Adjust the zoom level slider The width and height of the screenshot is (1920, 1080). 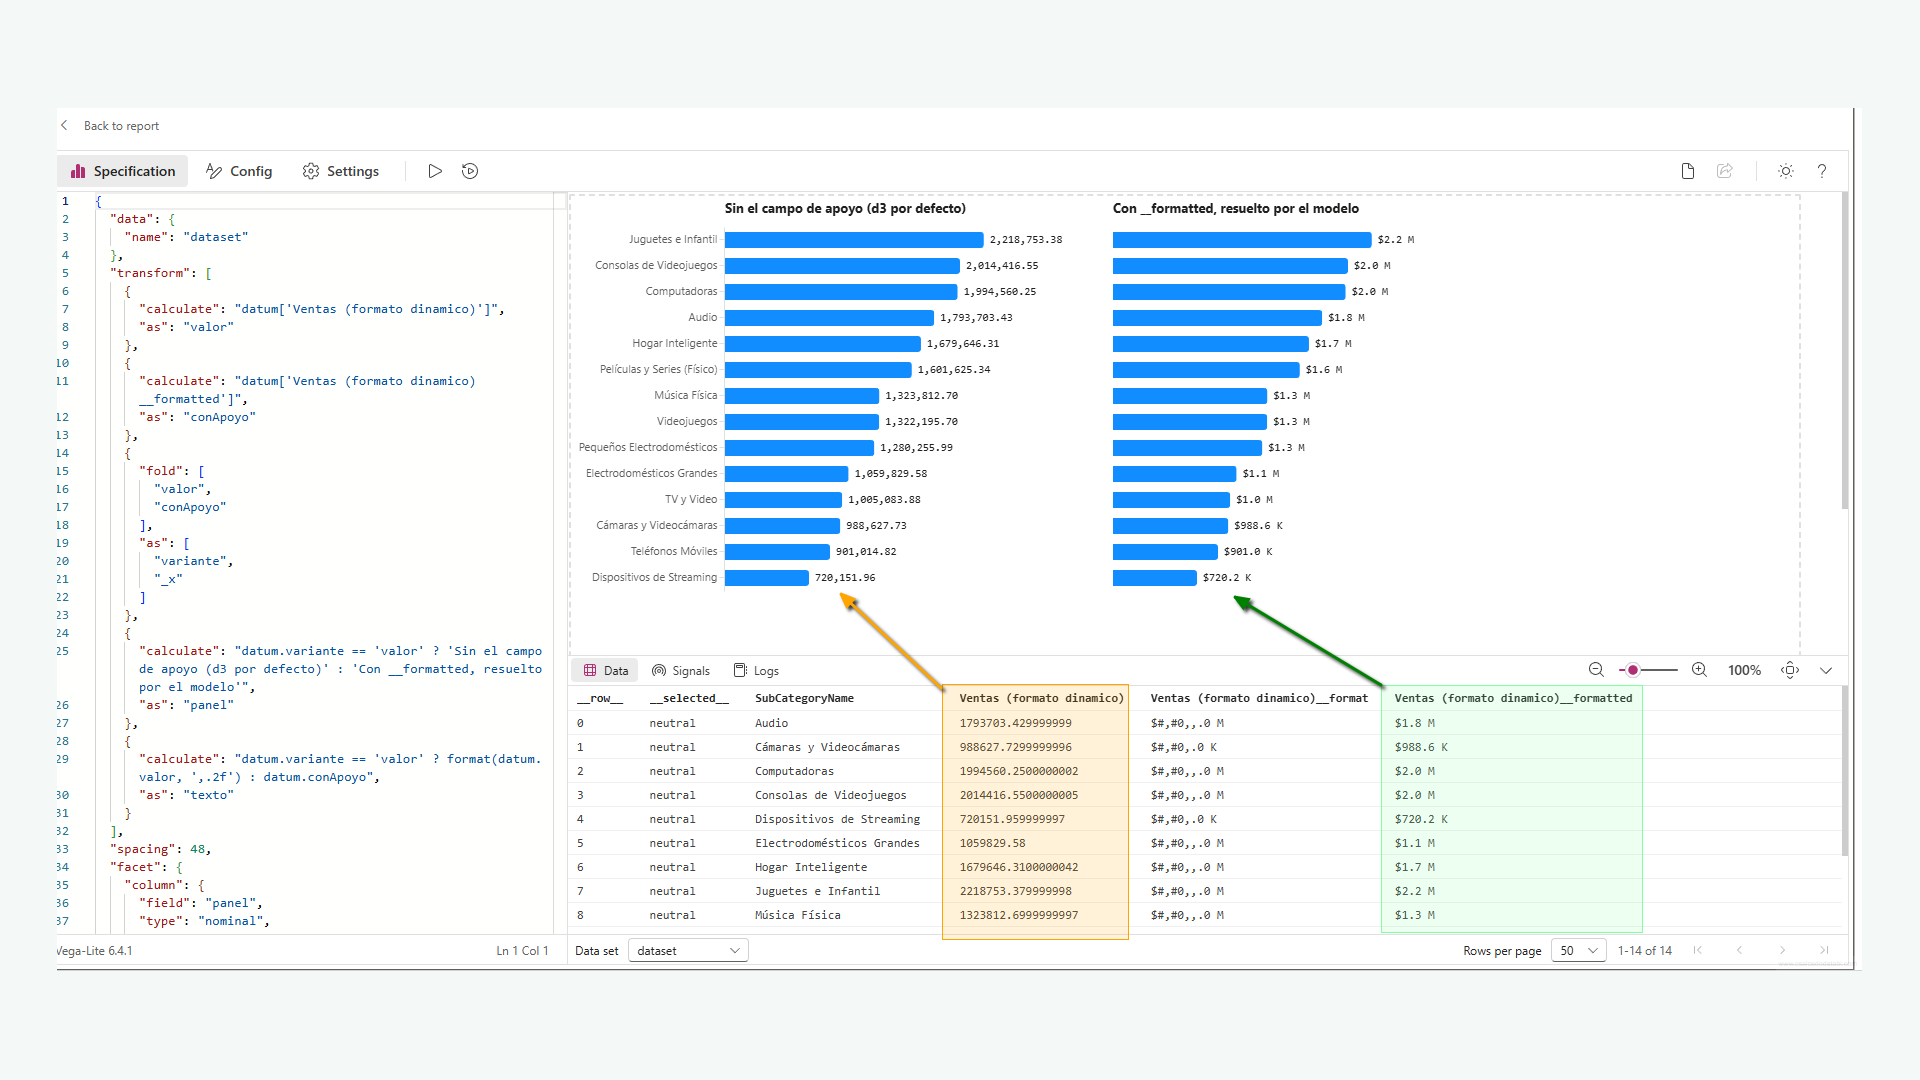point(1649,670)
